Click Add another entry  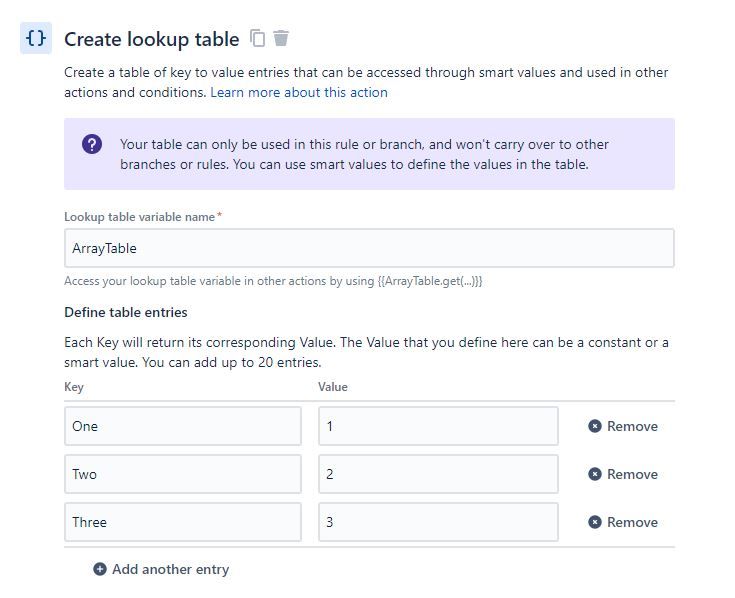click(170, 569)
